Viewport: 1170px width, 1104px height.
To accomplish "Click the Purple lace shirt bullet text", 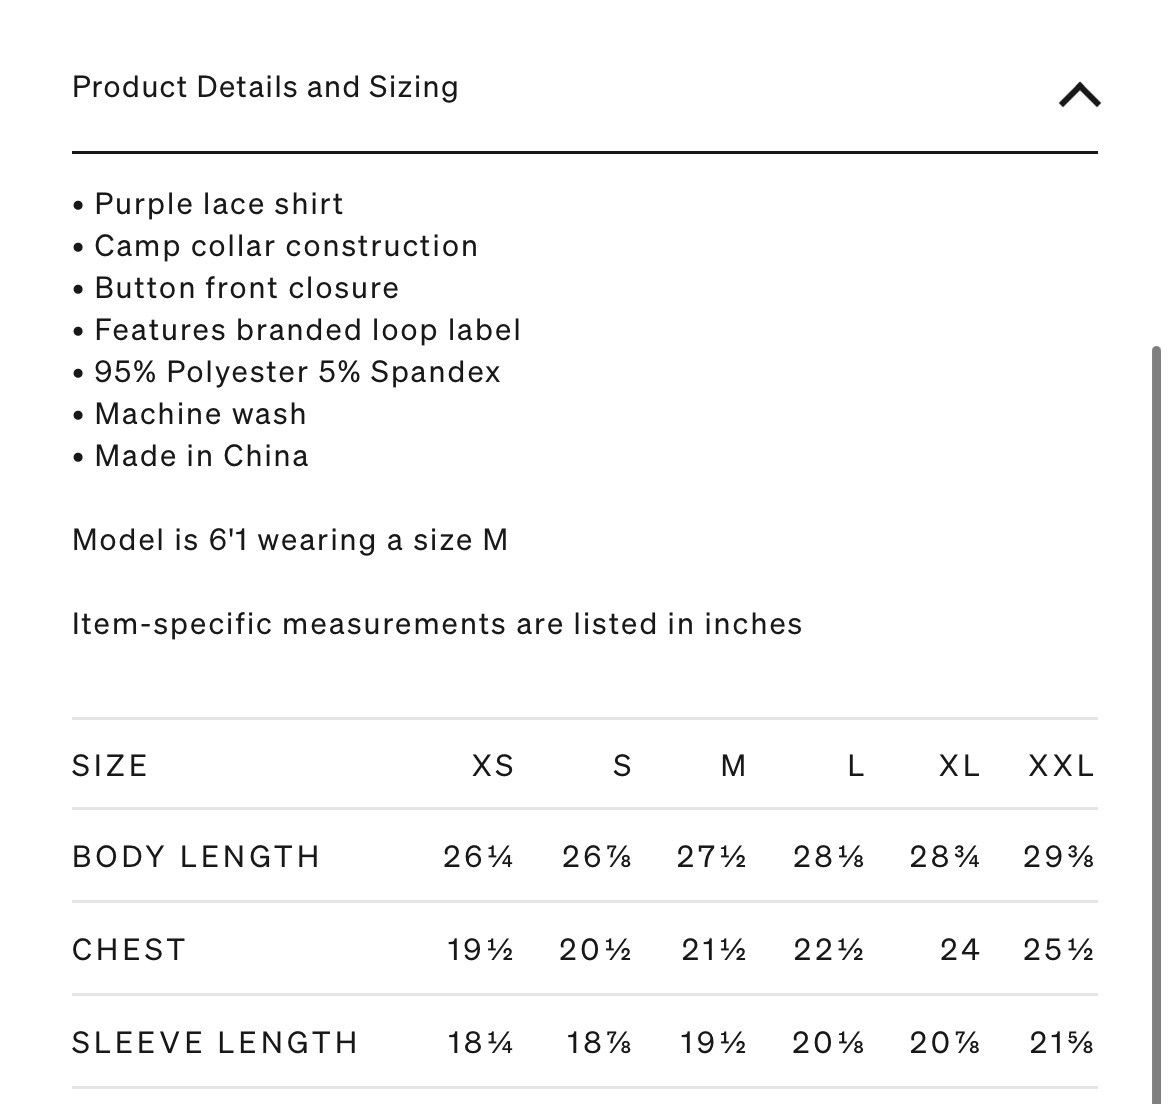I will (219, 204).
